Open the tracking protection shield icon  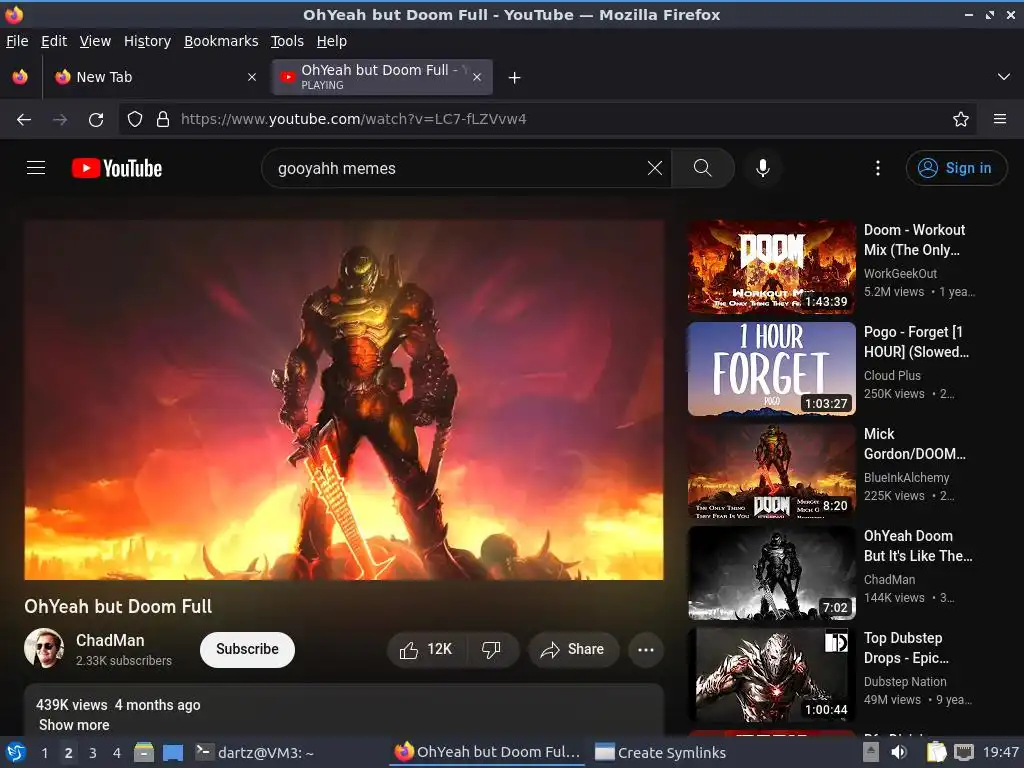[135, 119]
